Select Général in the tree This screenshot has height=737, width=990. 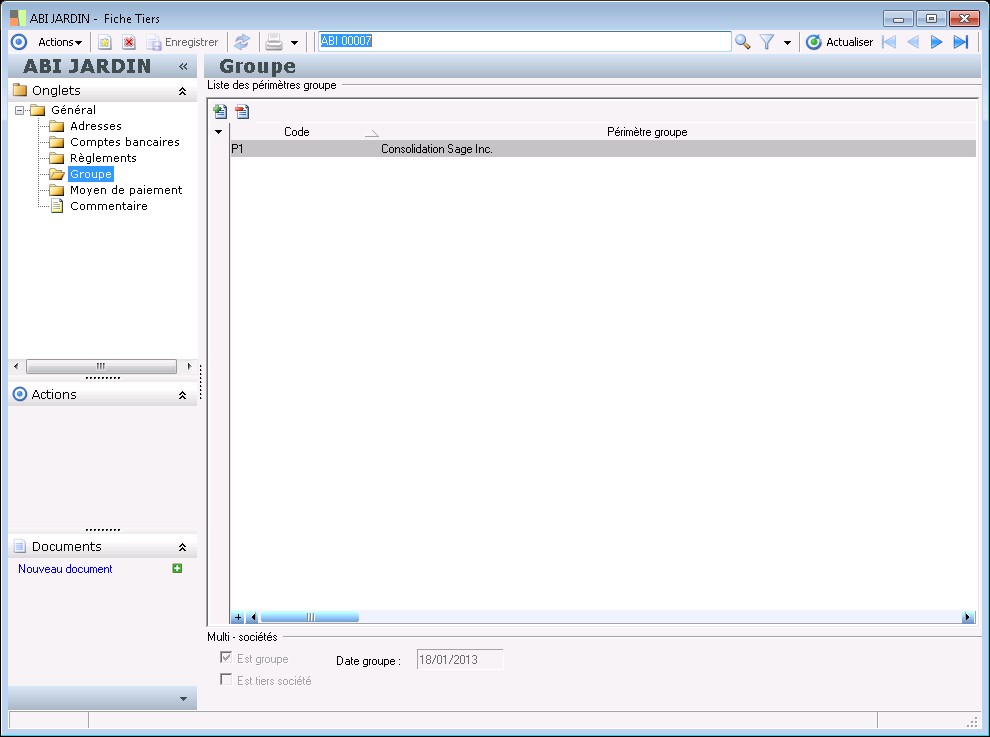pyautogui.click(x=73, y=110)
